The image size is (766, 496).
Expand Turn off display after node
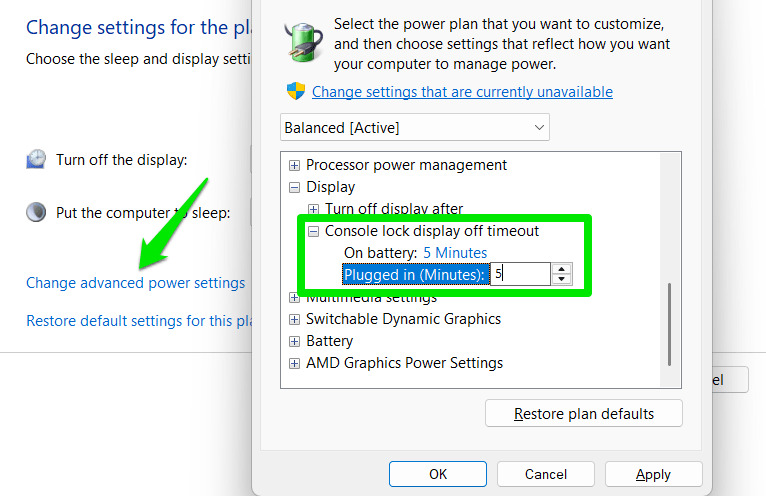(x=313, y=209)
